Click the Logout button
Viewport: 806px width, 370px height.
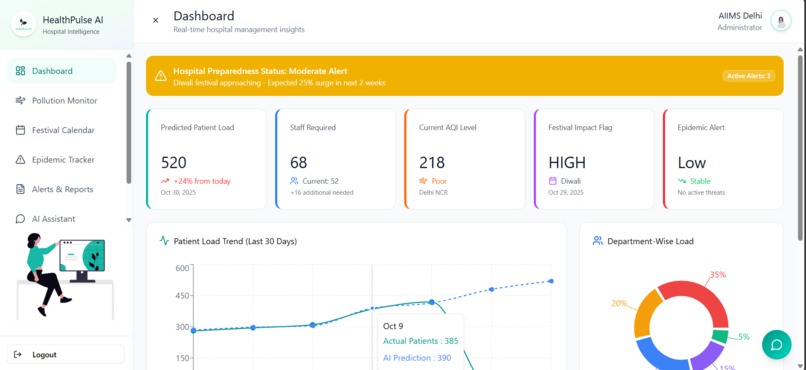point(66,354)
